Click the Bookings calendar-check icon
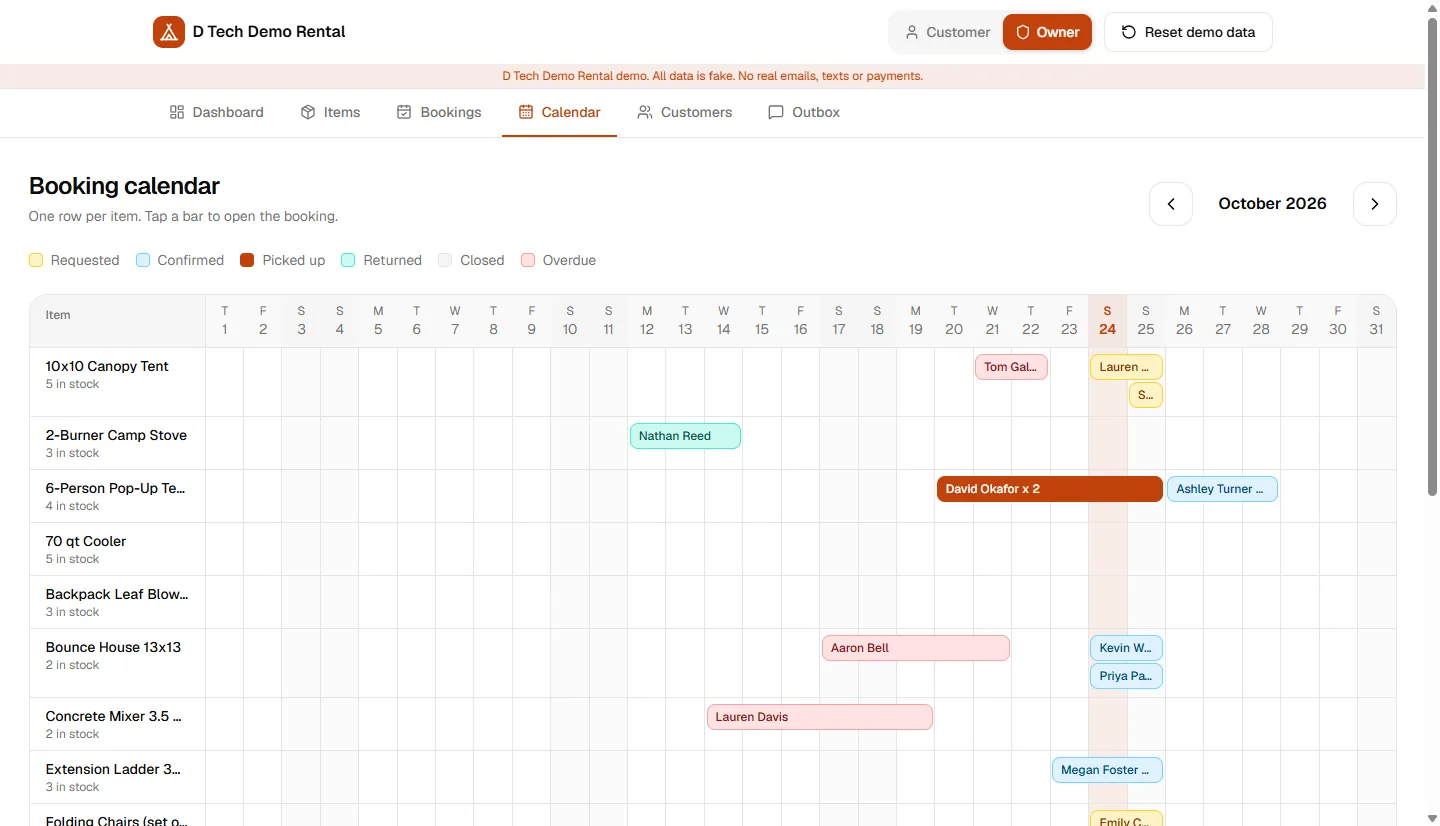 pos(405,112)
